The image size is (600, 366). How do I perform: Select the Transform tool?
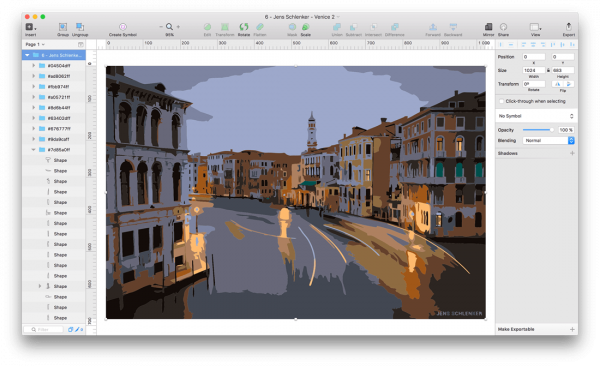pyautogui.click(x=225, y=27)
